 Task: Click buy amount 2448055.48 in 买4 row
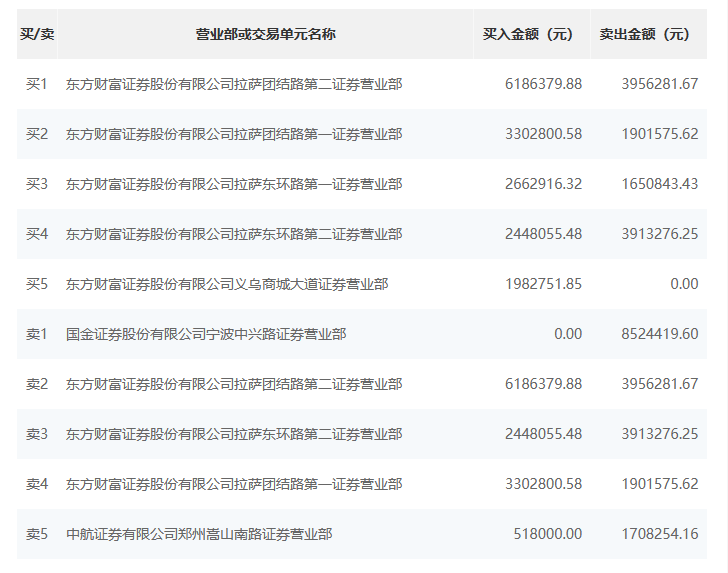(x=543, y=234)
